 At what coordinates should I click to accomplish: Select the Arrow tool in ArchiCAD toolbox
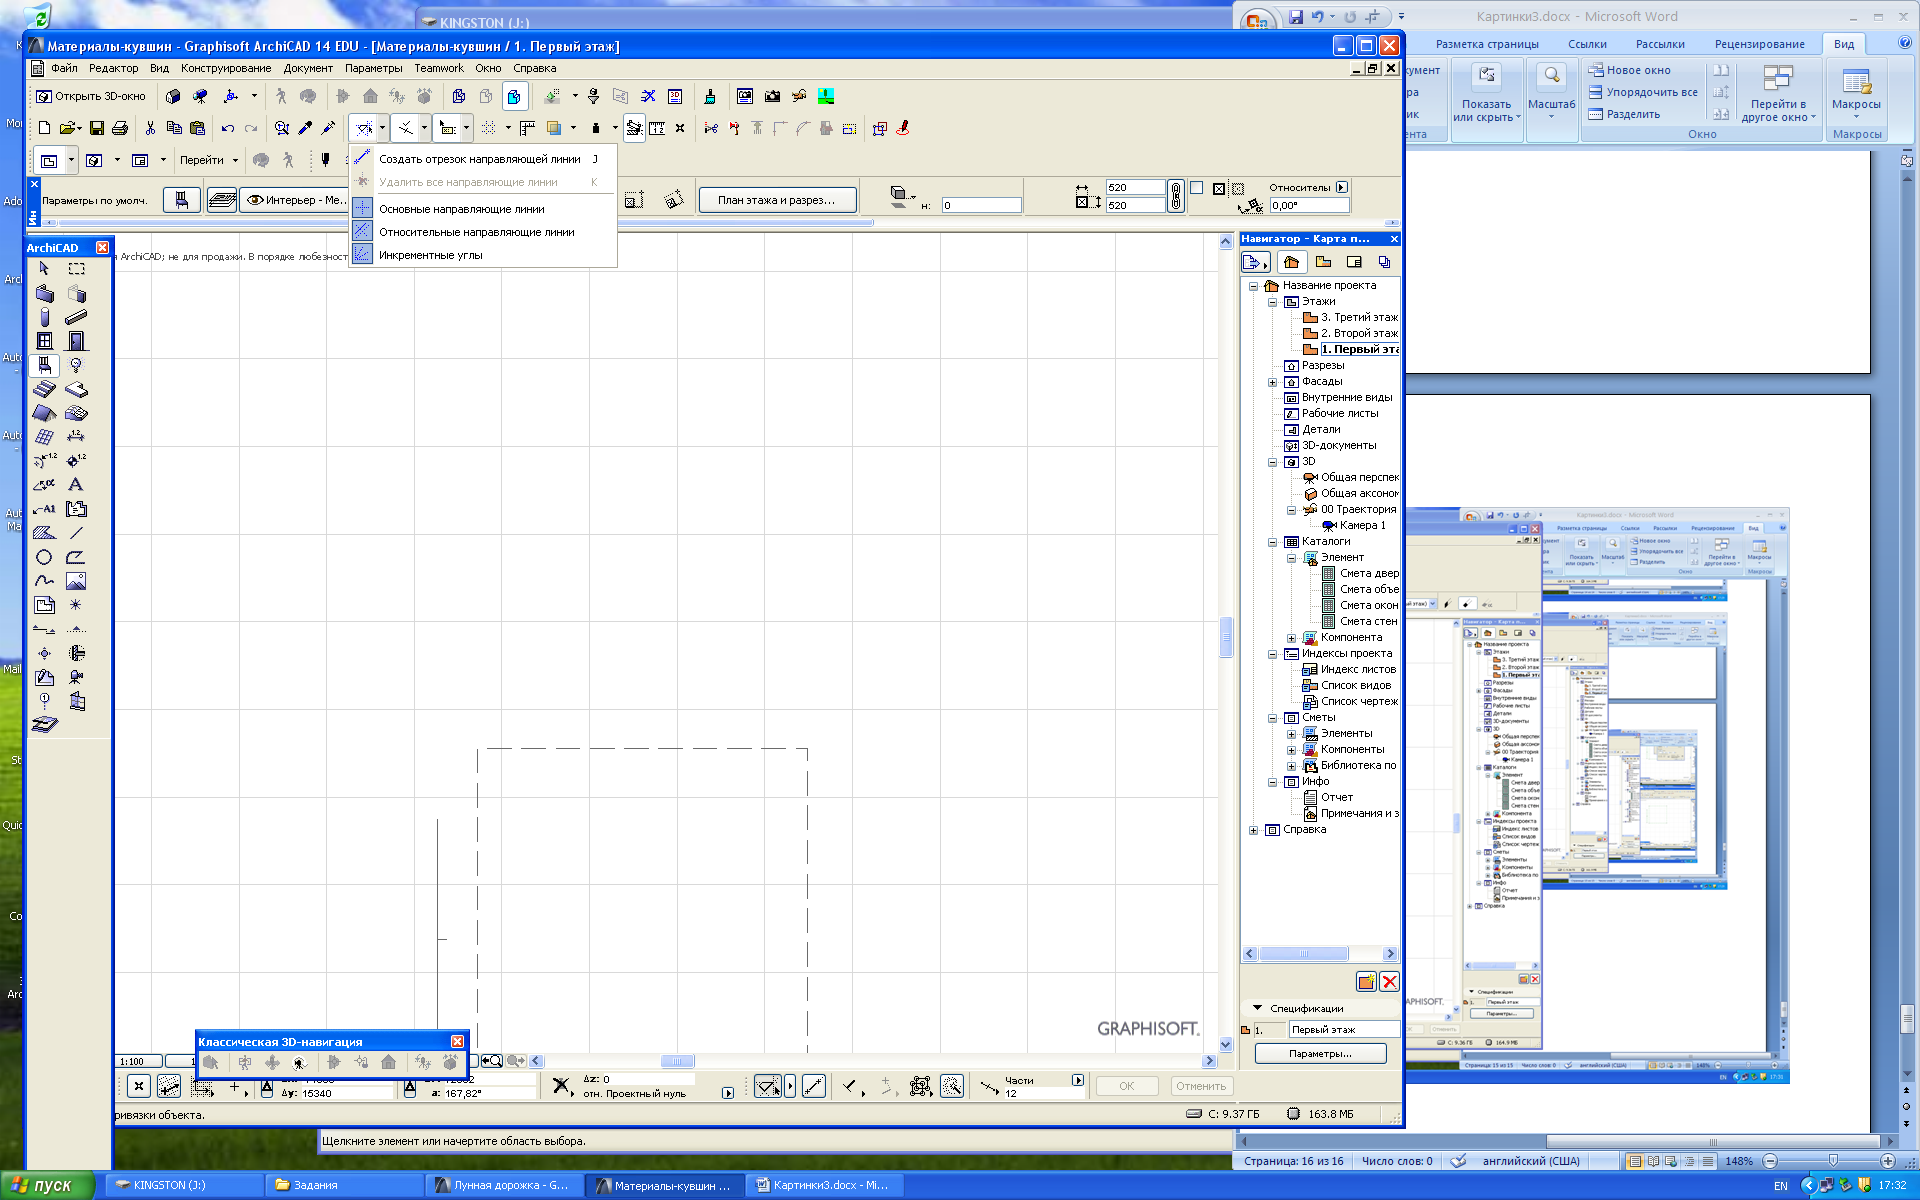(x=44, y=269)
